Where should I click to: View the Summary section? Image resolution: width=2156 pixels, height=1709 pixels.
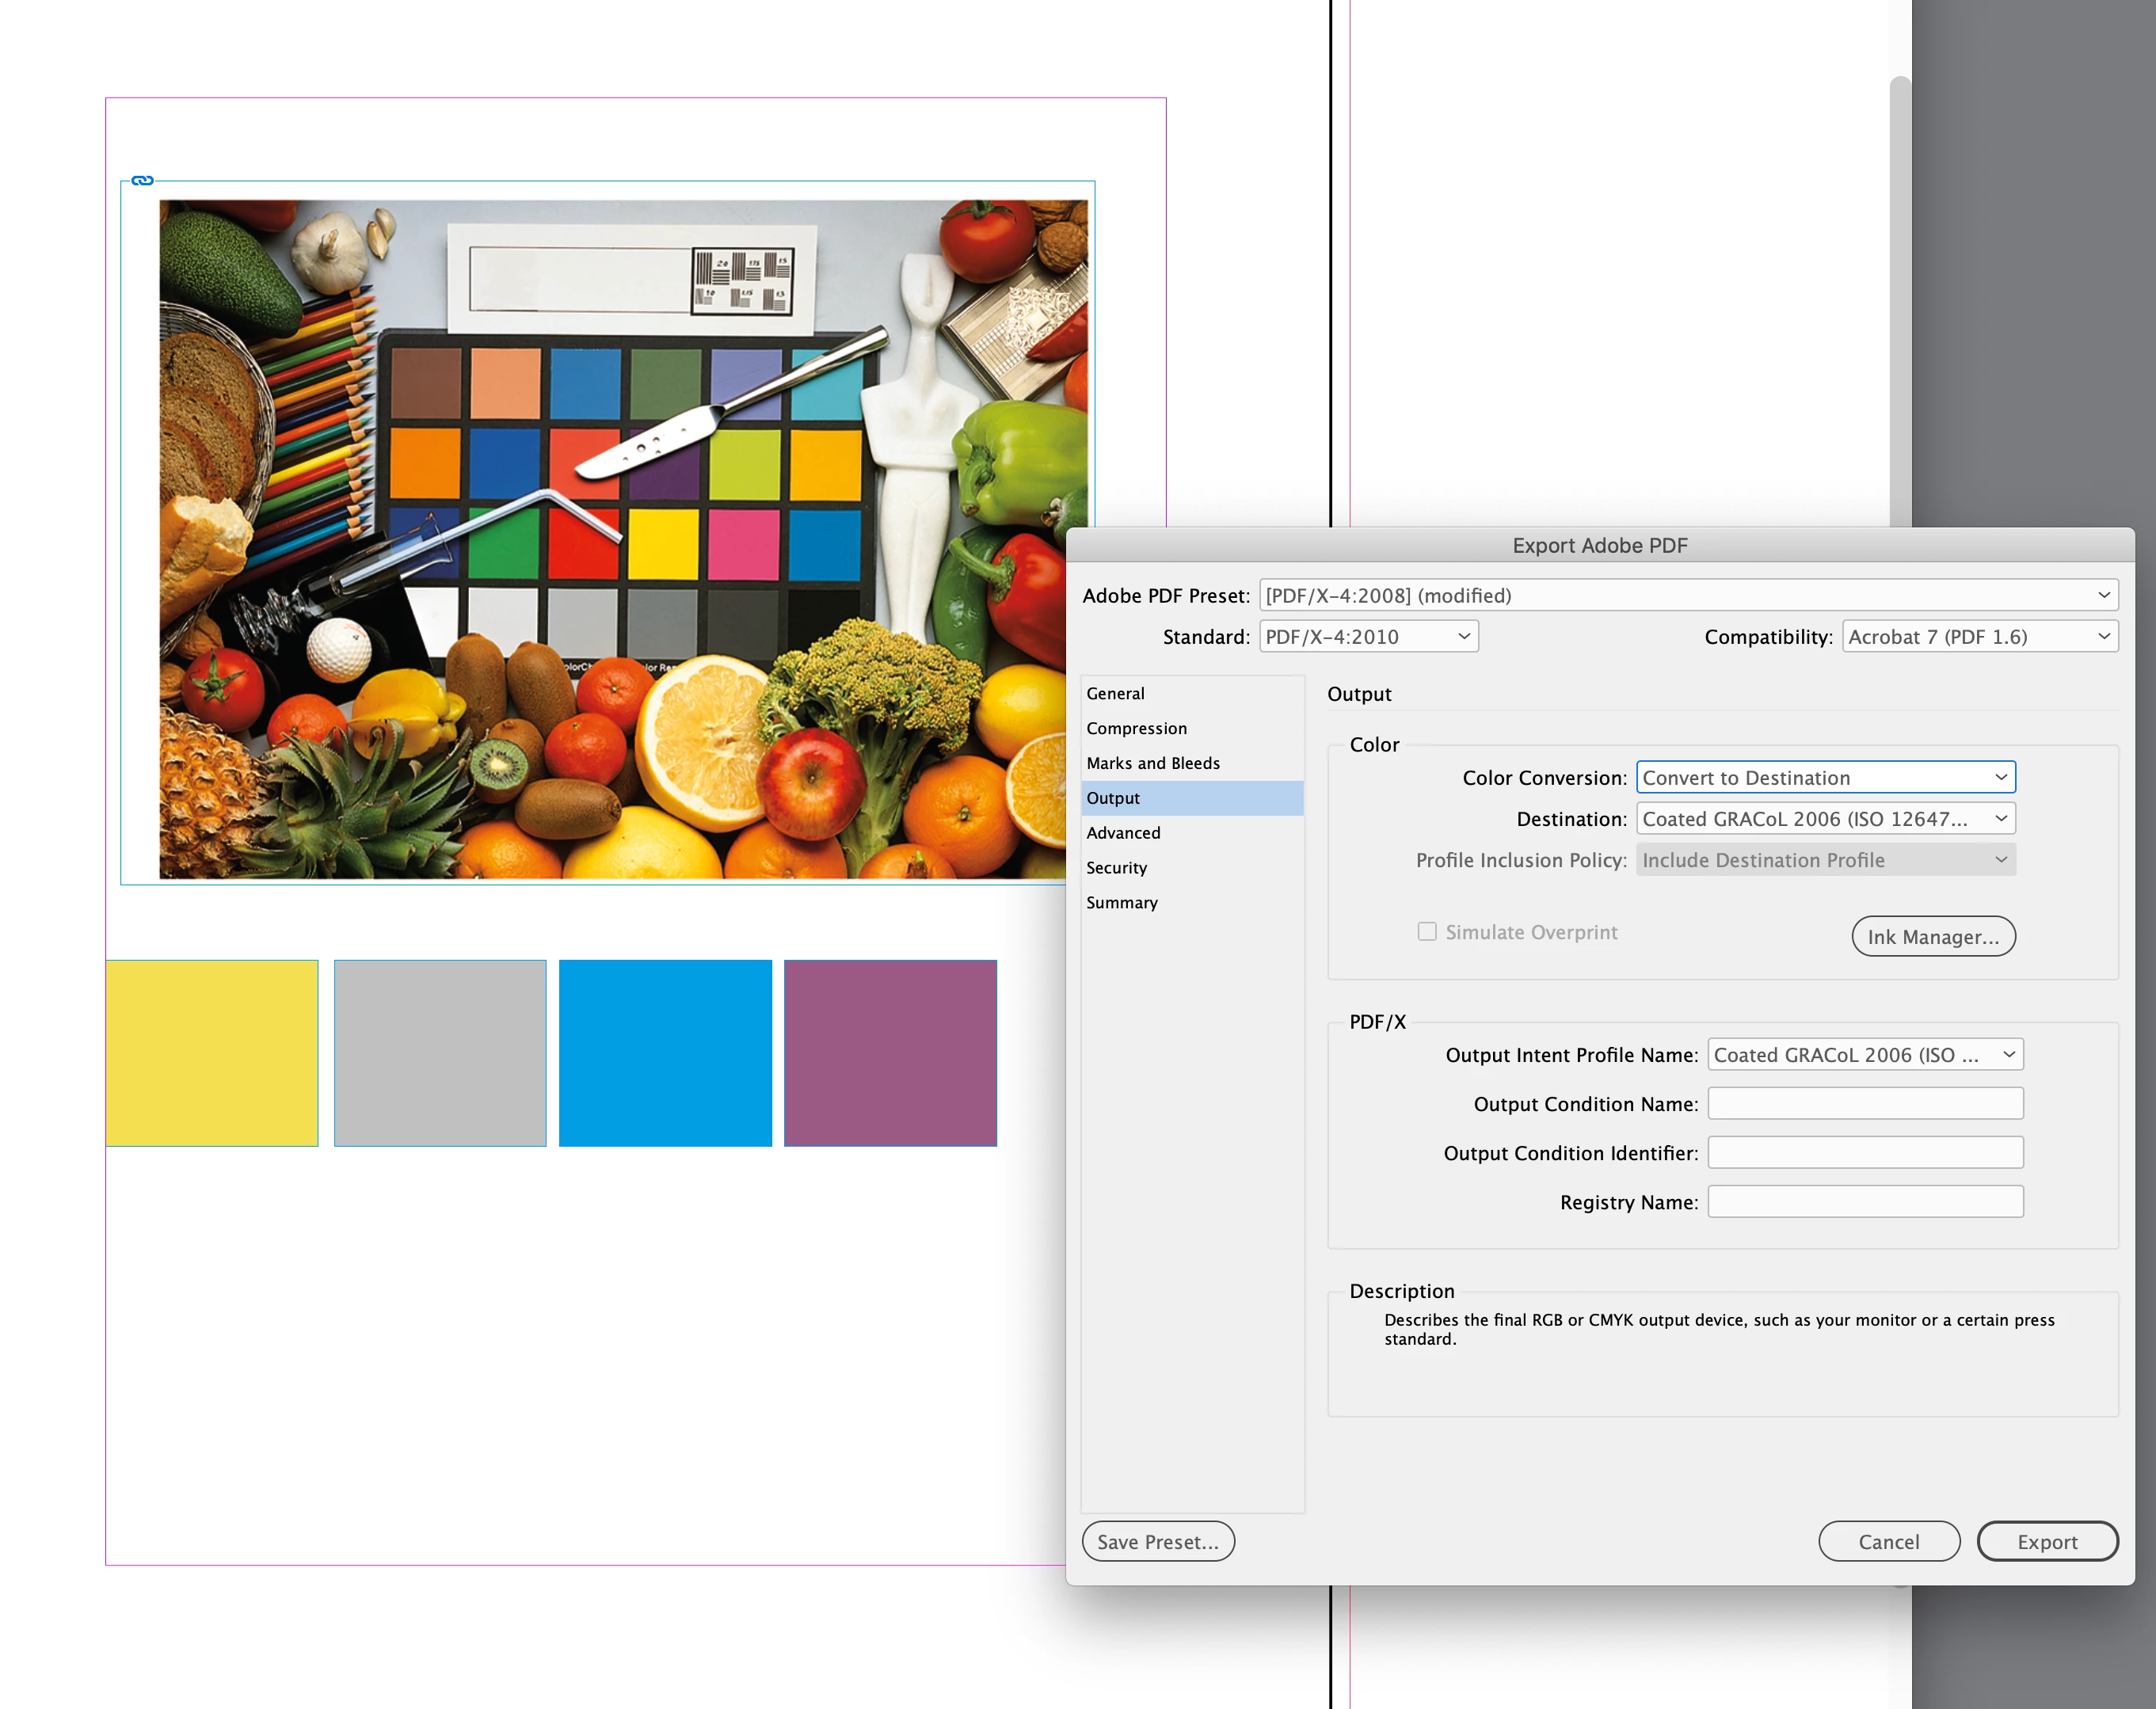1121,903
